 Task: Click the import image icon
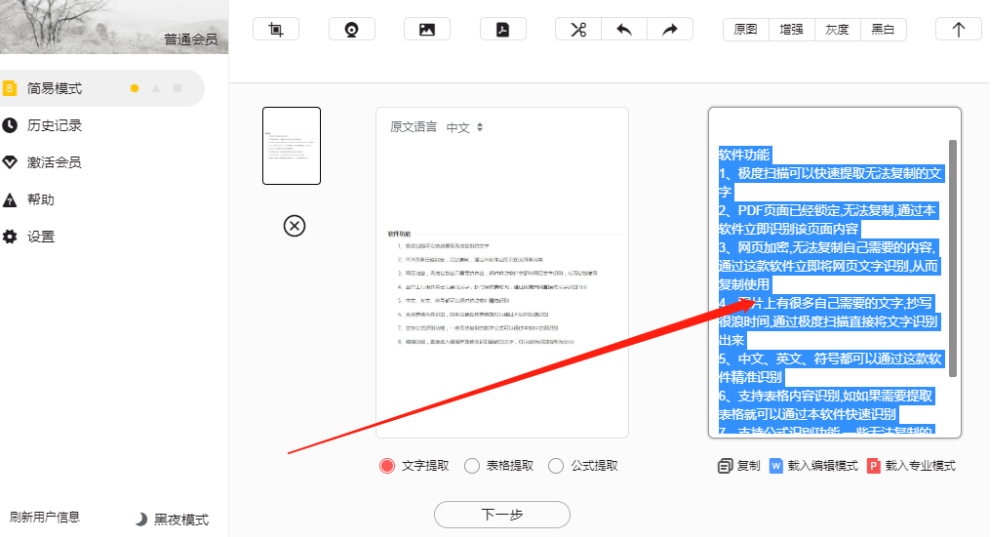pos(427,29)
